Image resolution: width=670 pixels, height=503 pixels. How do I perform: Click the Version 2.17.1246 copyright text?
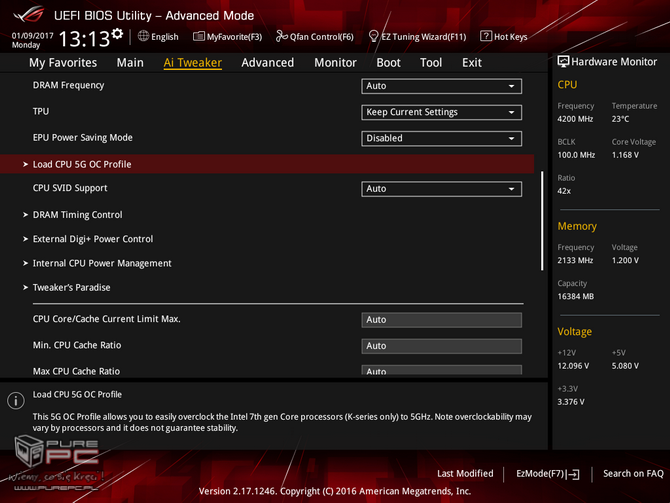335,491
